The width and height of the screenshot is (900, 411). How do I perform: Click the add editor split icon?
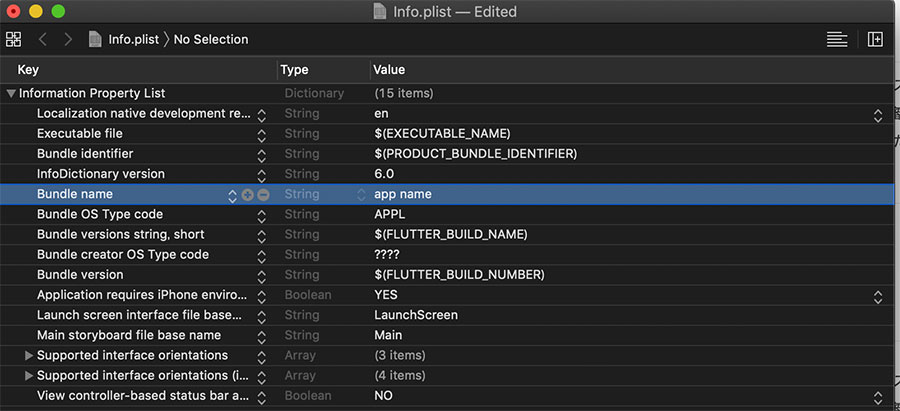click(876, 39)
